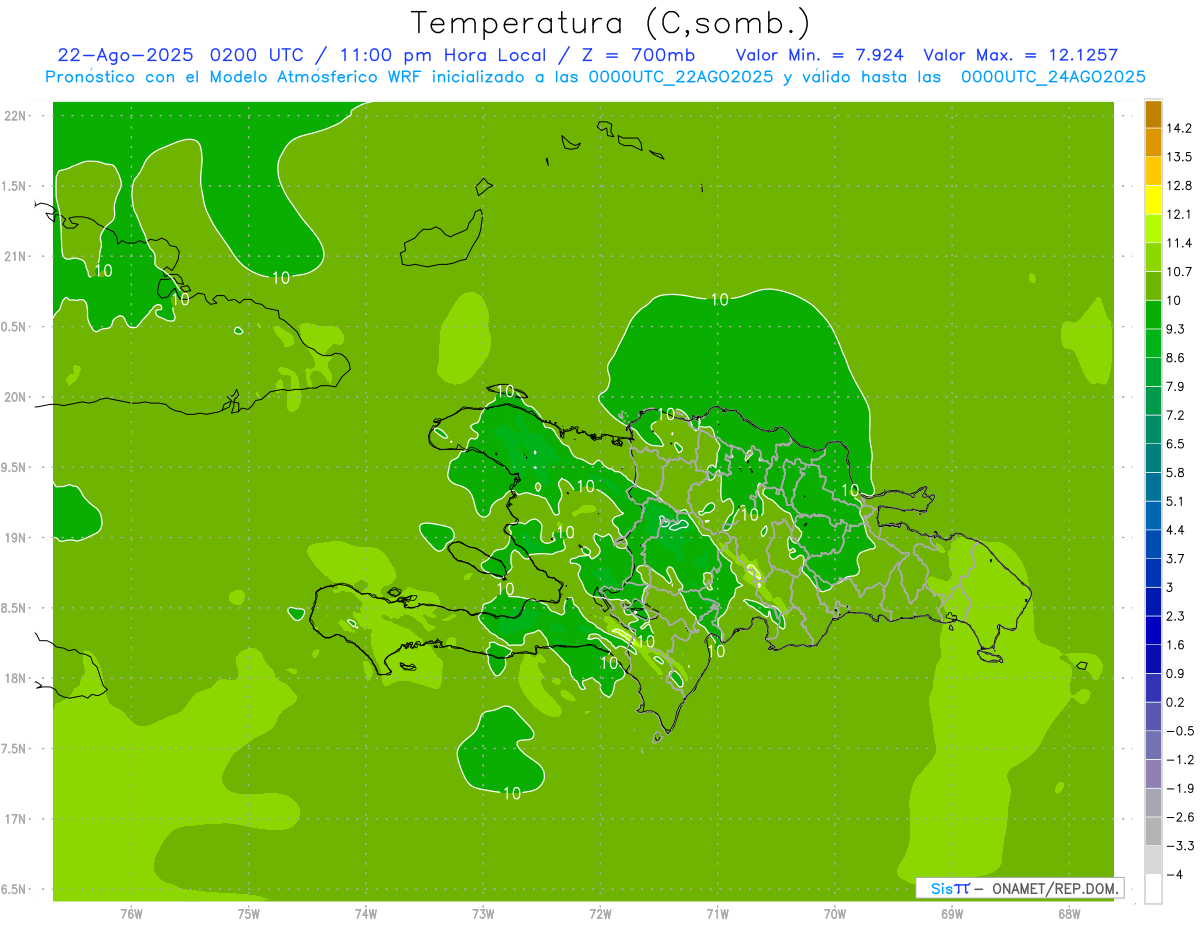Viewport: 1200px width, 927px height.
Task: Click the grey swatch between -3.3 and -2.6
Action: [1153, 832]
